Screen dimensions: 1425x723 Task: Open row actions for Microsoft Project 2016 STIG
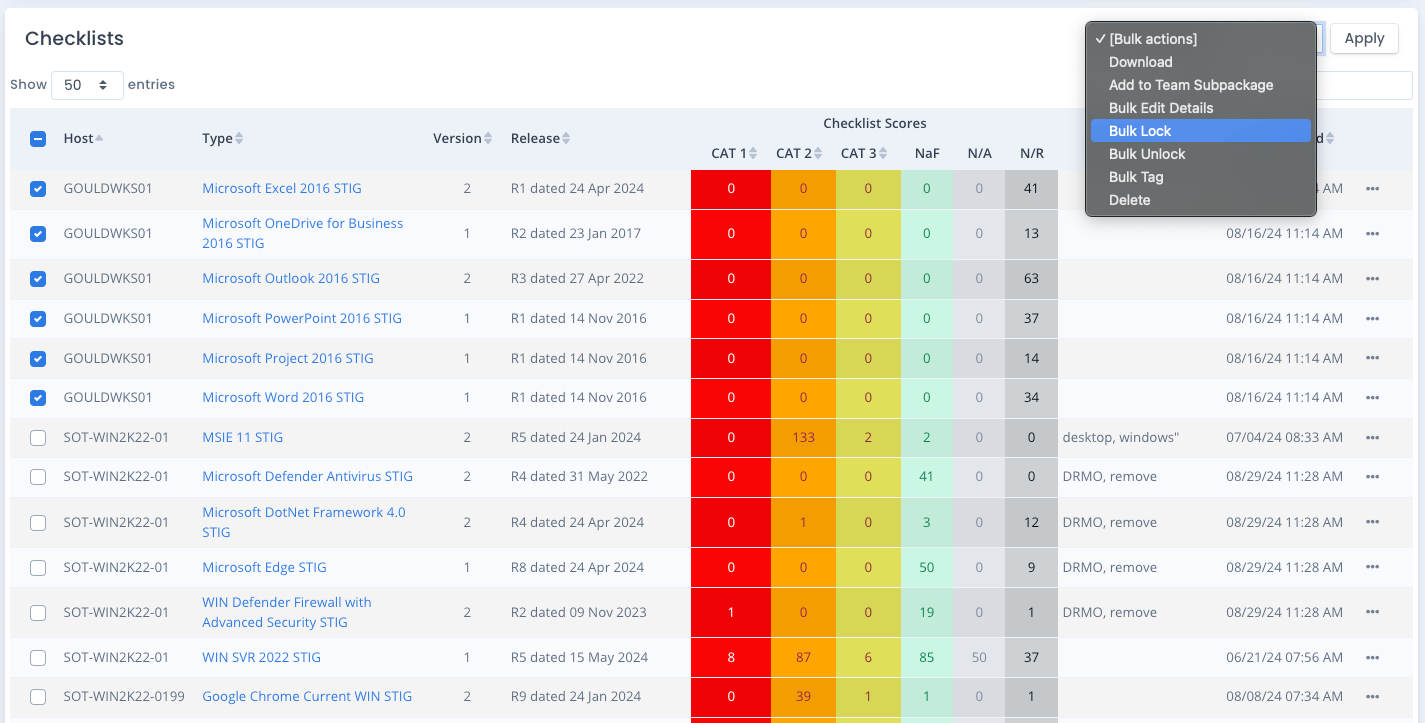pos(1372,358)
